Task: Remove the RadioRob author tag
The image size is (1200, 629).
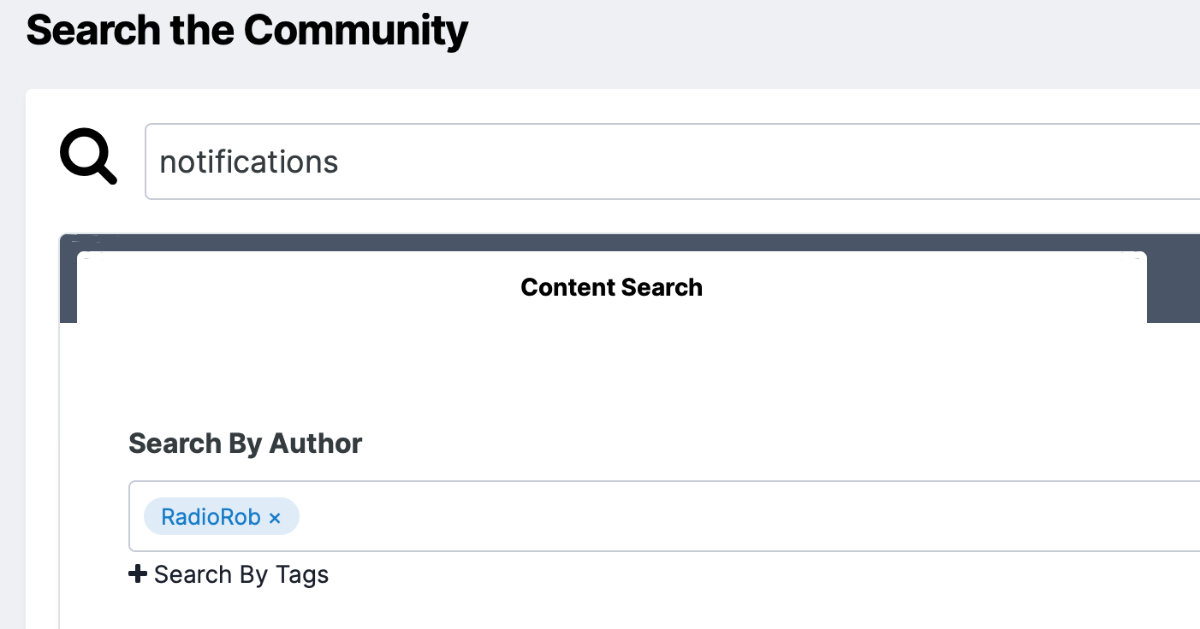Action: click(x=275, y=518)
